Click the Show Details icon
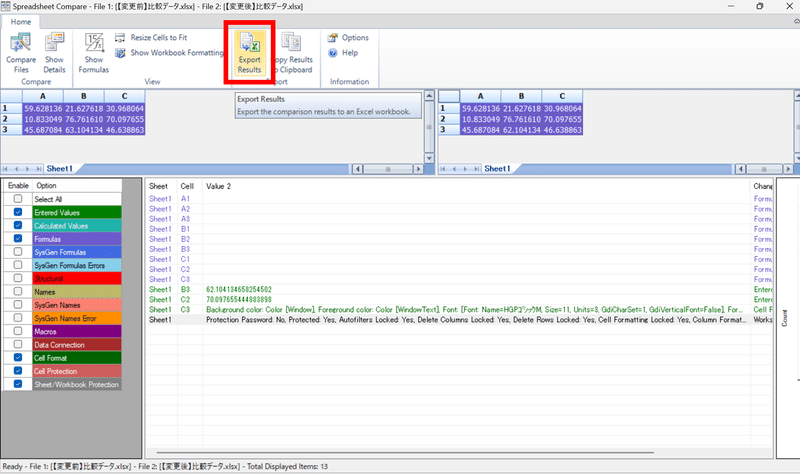The image size is (800, 474). click(54, 53)
